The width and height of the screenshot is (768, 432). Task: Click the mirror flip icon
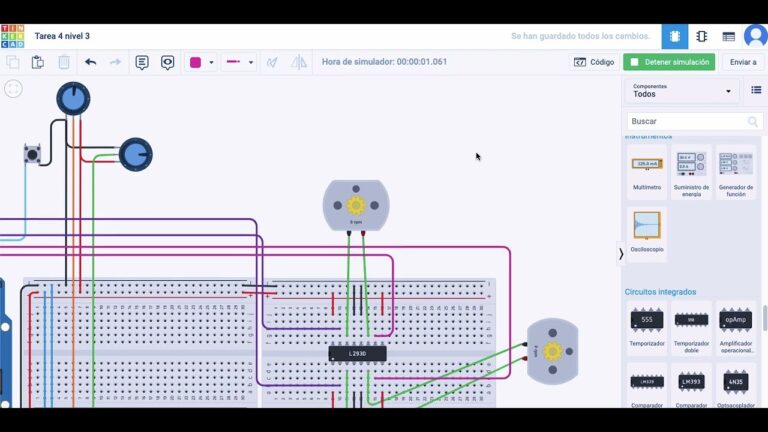[299, 62]
